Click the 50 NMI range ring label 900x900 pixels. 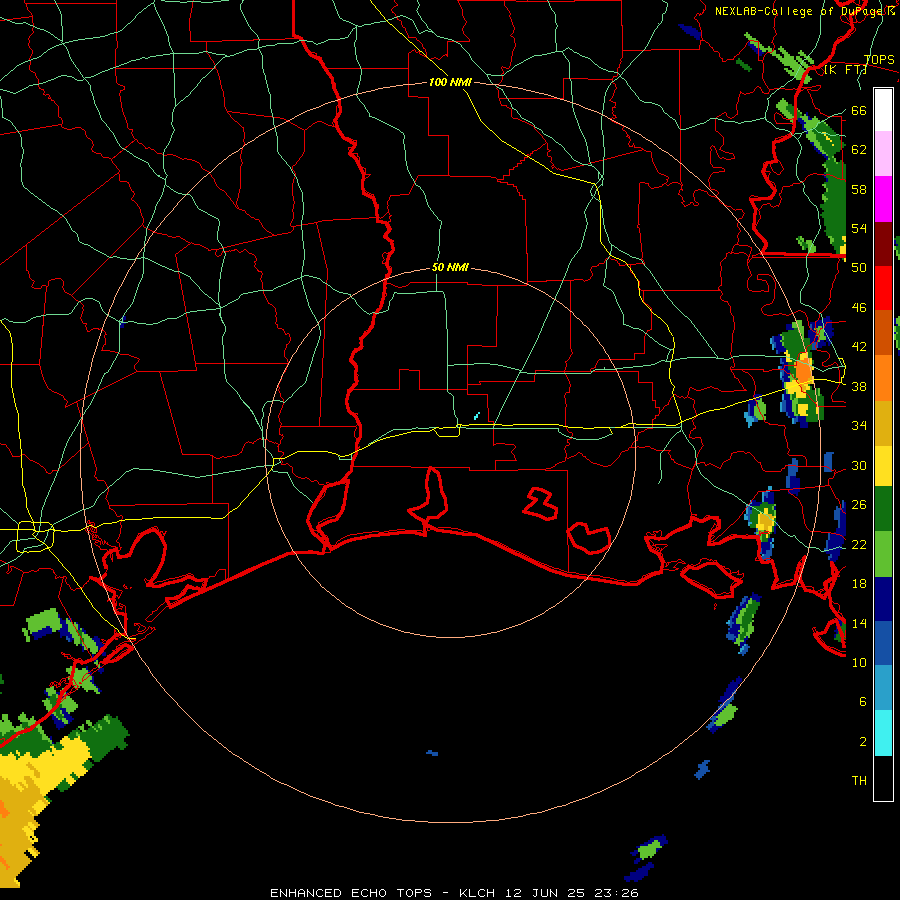(x=450, y=267)
